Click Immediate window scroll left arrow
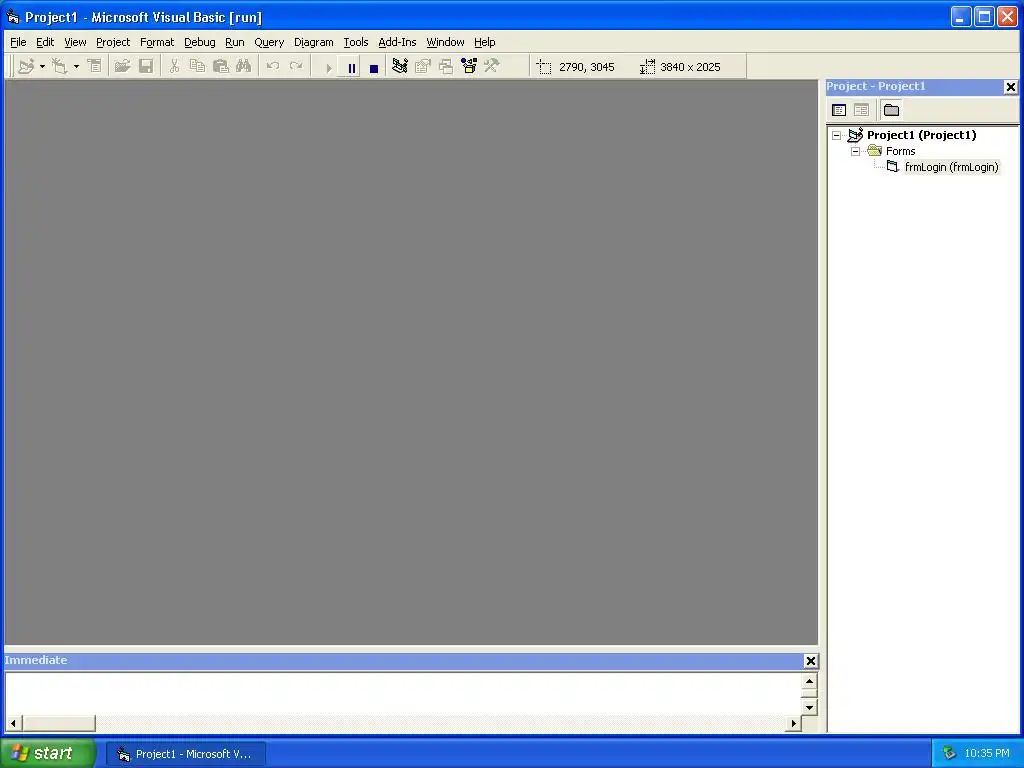This screenshot has width=1024, height=768. pos(13,723)
